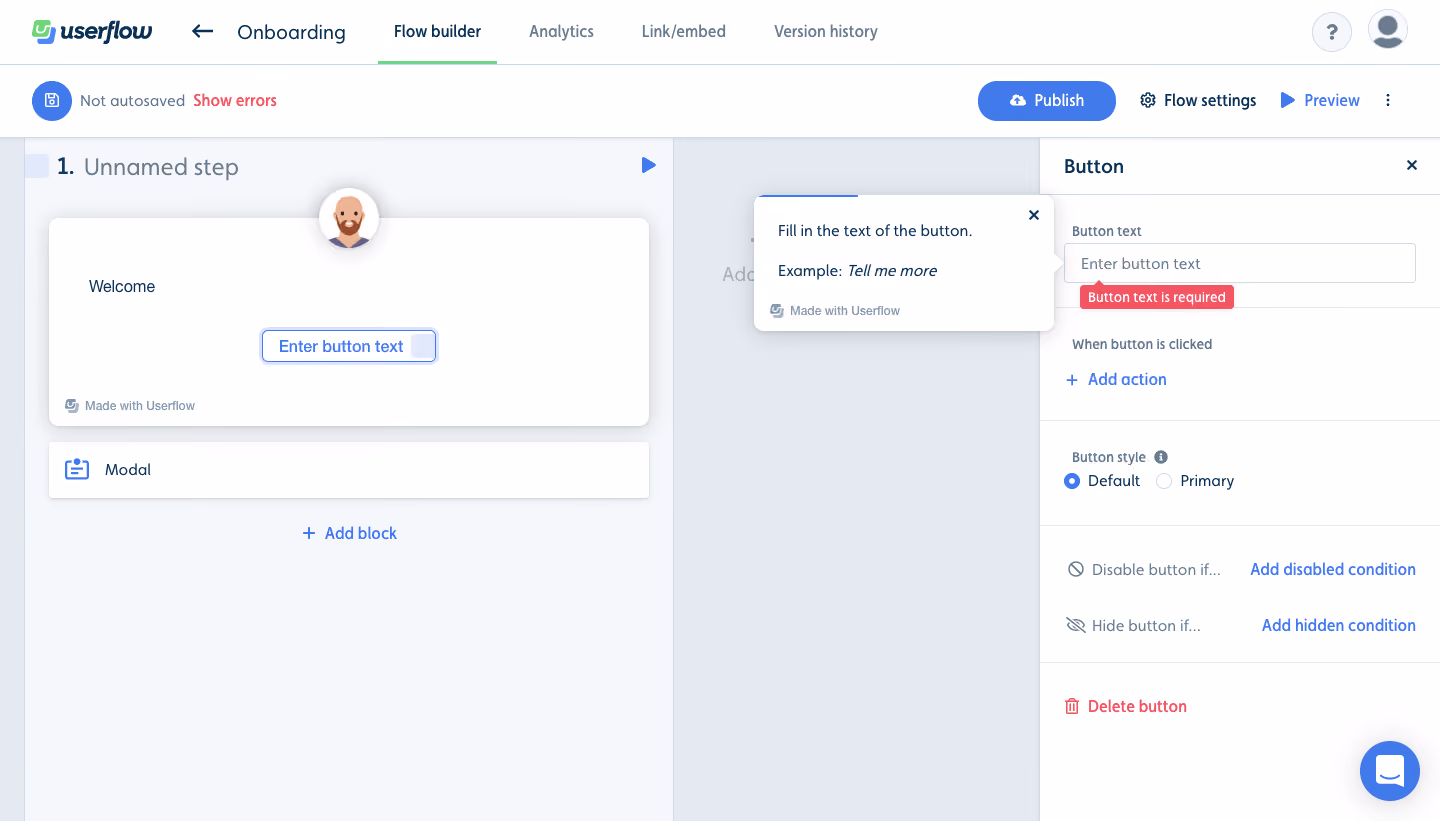This screenshot has height=821, width=1440.
Task: Open the chat support bubble
Action: [1390, 771]
